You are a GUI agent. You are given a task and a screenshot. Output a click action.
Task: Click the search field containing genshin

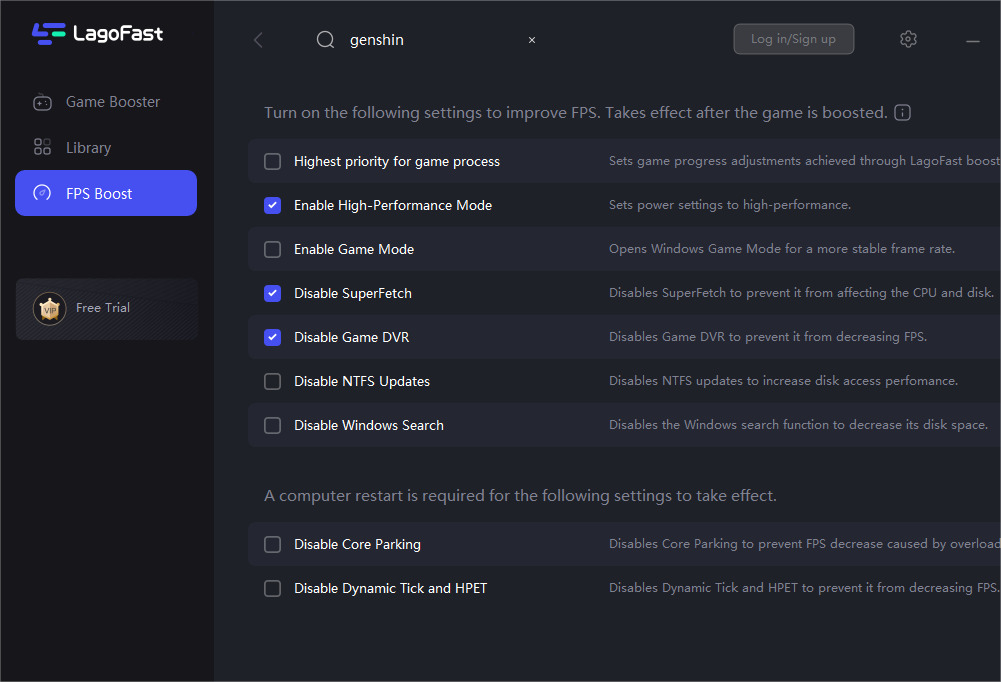(430, 40)
